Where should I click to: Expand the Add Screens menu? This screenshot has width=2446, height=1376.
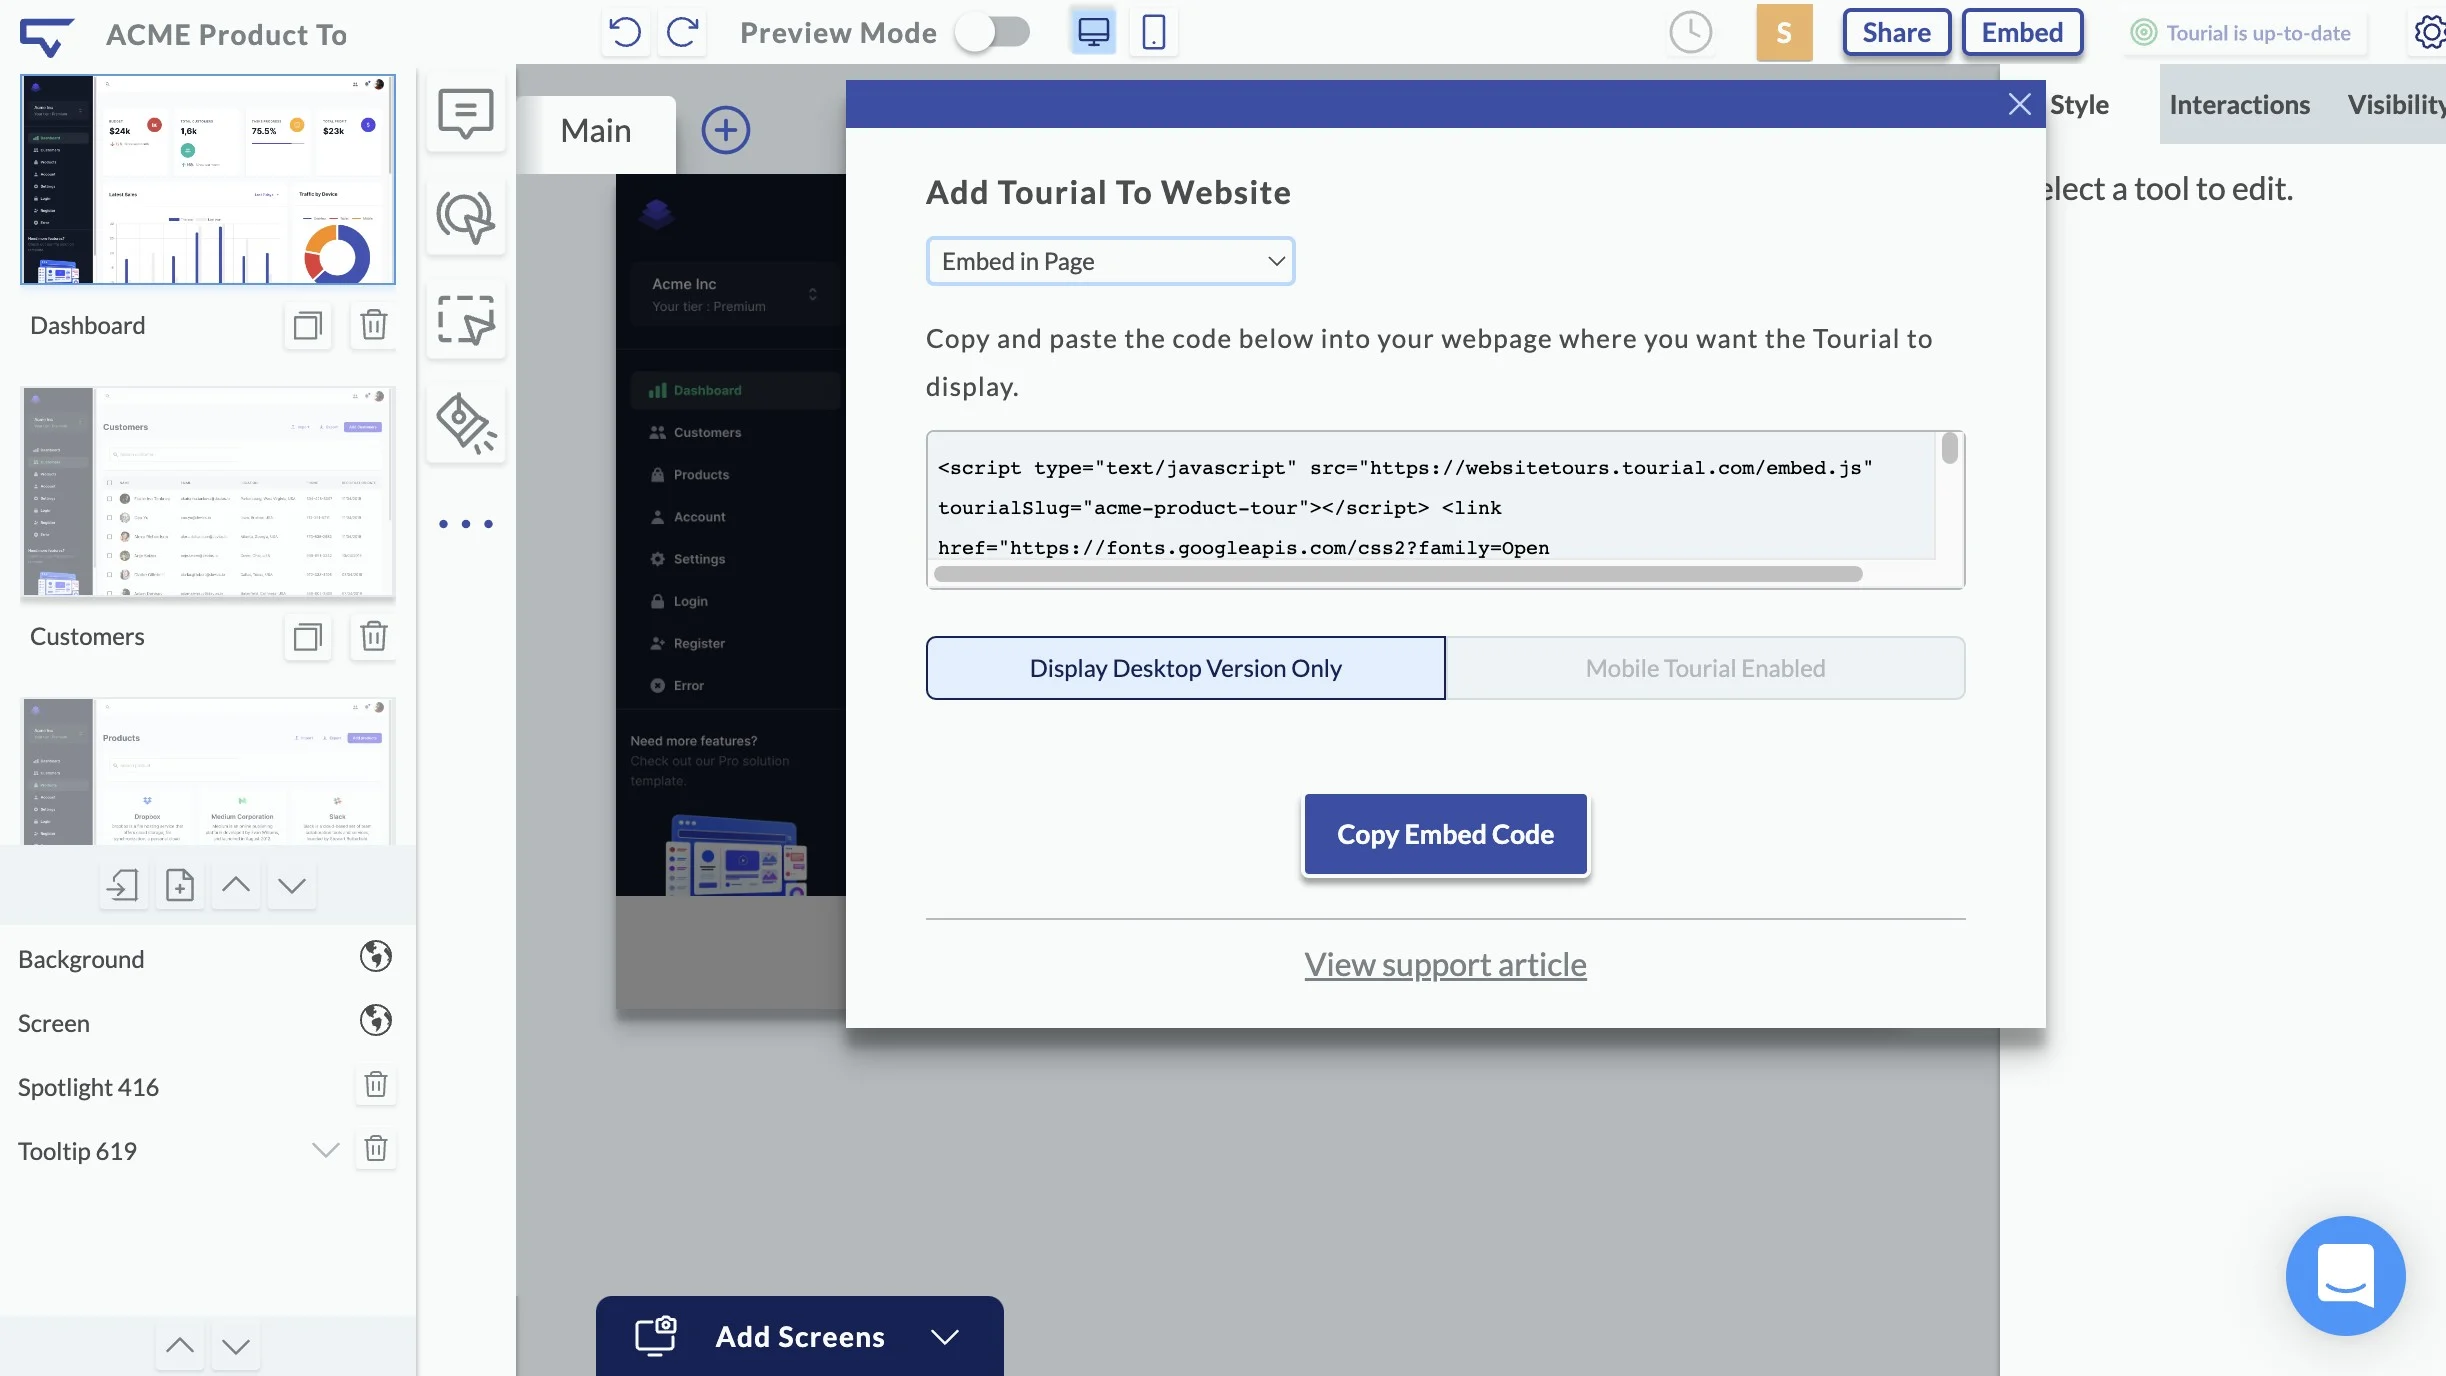coord(945,1337)
